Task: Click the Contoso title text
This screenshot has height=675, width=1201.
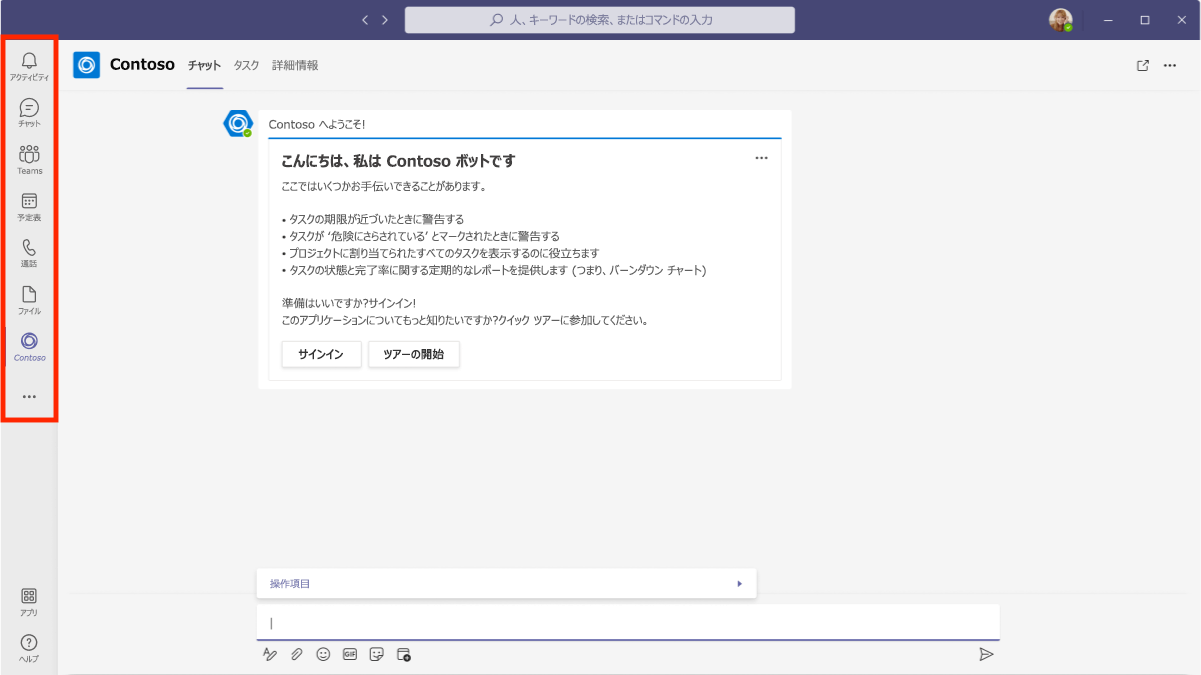Action: click(x=142, y=65)
